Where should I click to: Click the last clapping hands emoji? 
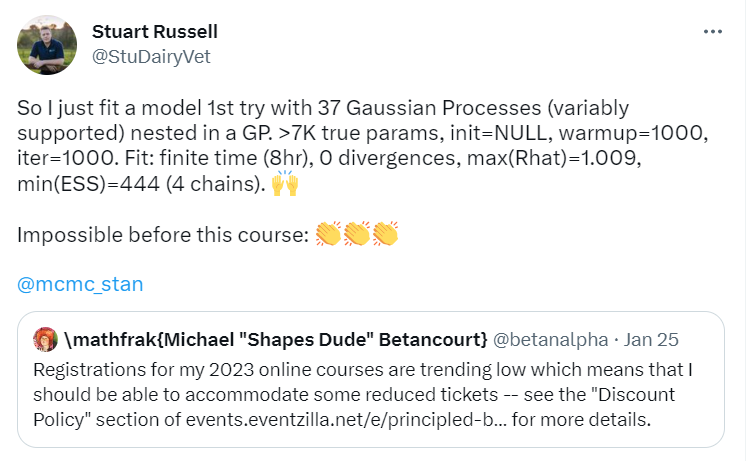385,234
